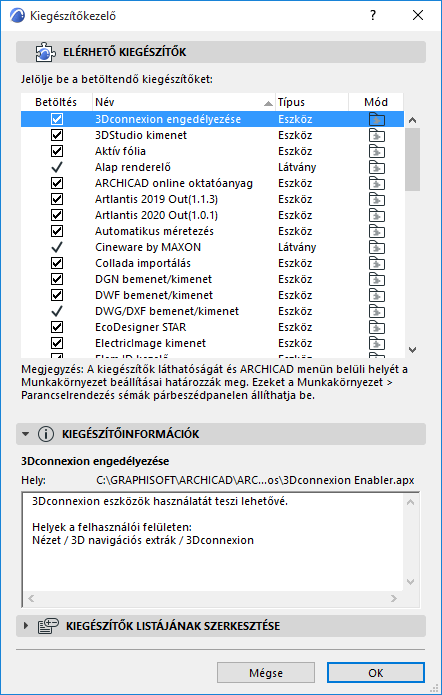Expand Kiegészítők listájának szerkesztése section

coord(26,626)
